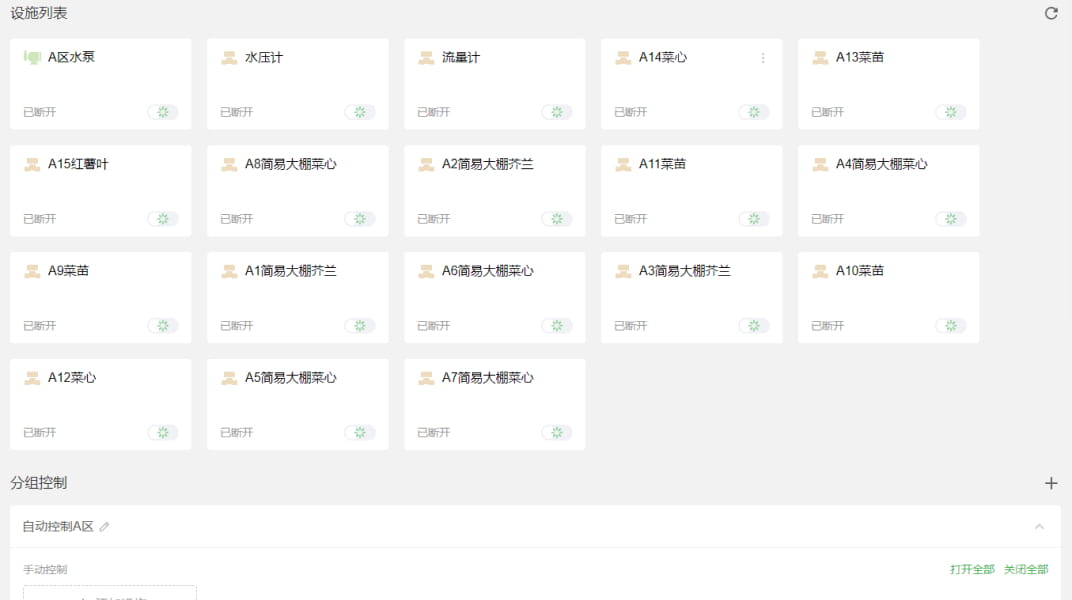Click 关闭全部 to close all devices
This screenshot has height=600, width=1072.
[x=1026, y=570]
